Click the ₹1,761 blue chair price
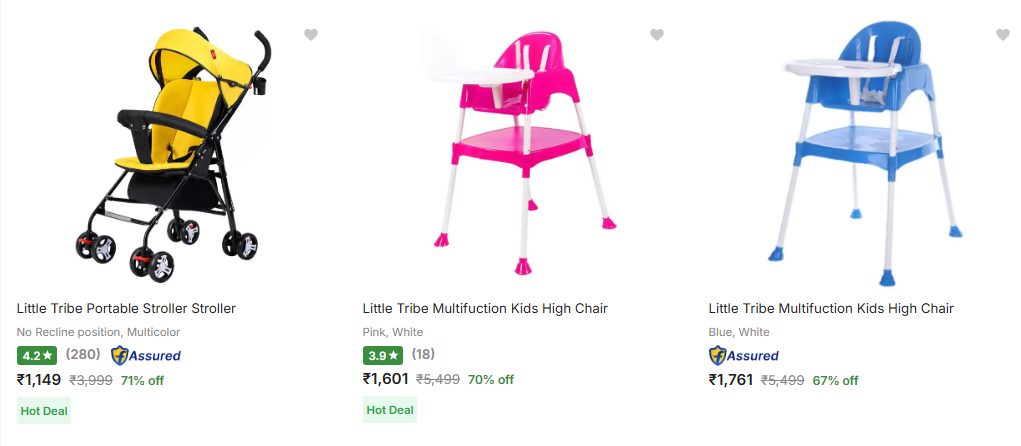 coord(731,380)
